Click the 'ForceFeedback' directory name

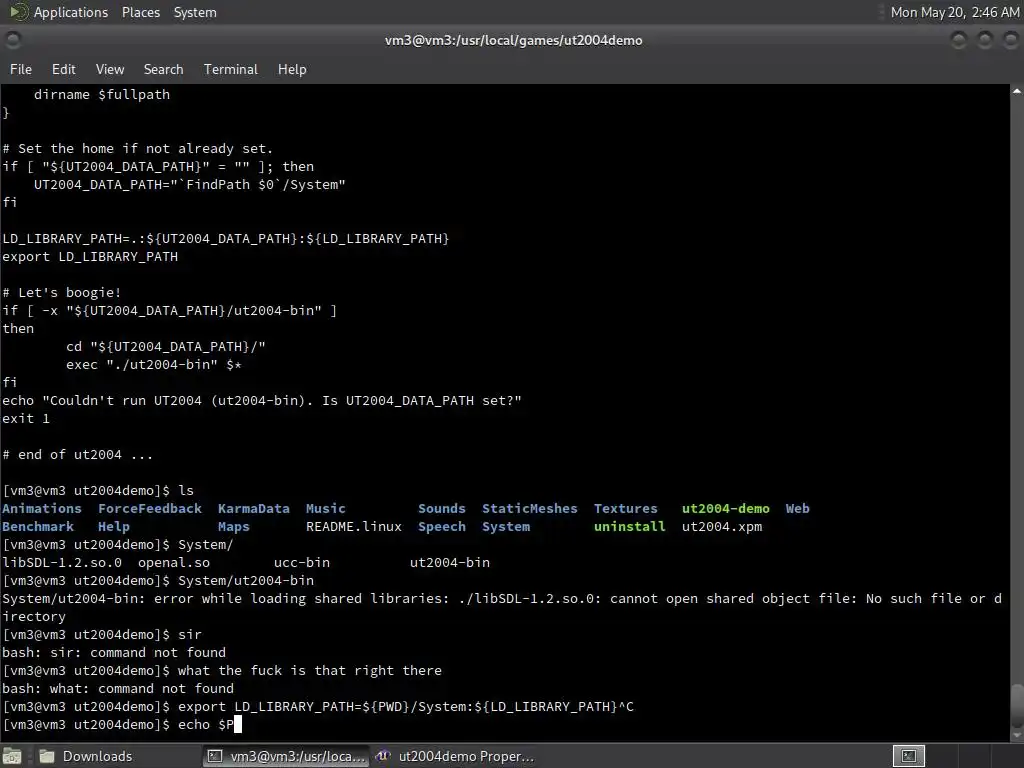tap(150, 509)
